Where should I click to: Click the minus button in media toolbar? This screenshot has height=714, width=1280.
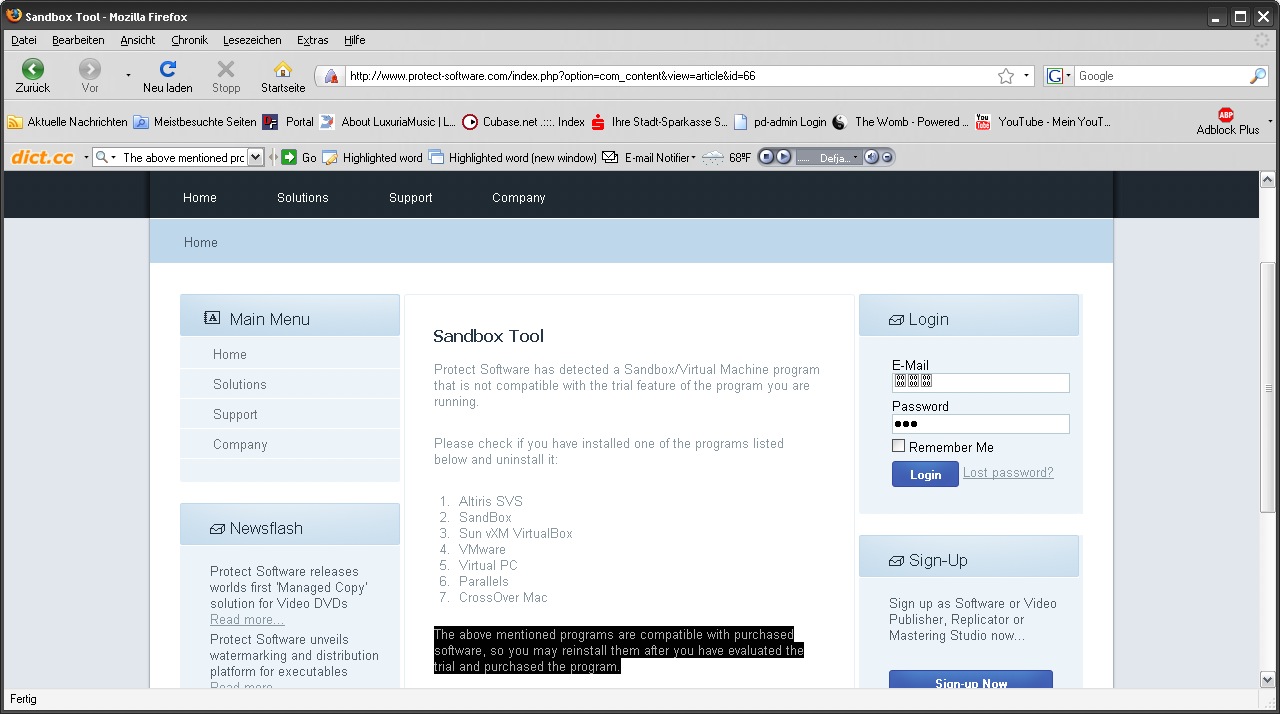[887, 157]
